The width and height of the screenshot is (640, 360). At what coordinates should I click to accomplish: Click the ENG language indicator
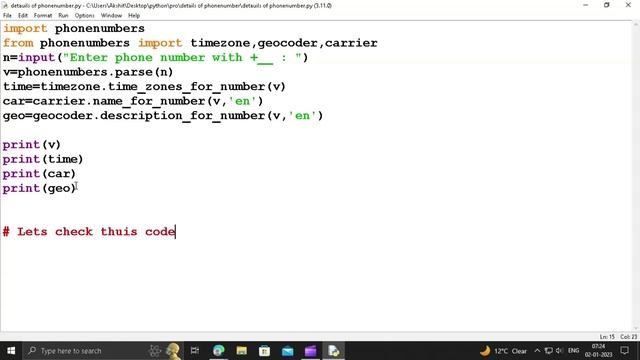(573, 351)
